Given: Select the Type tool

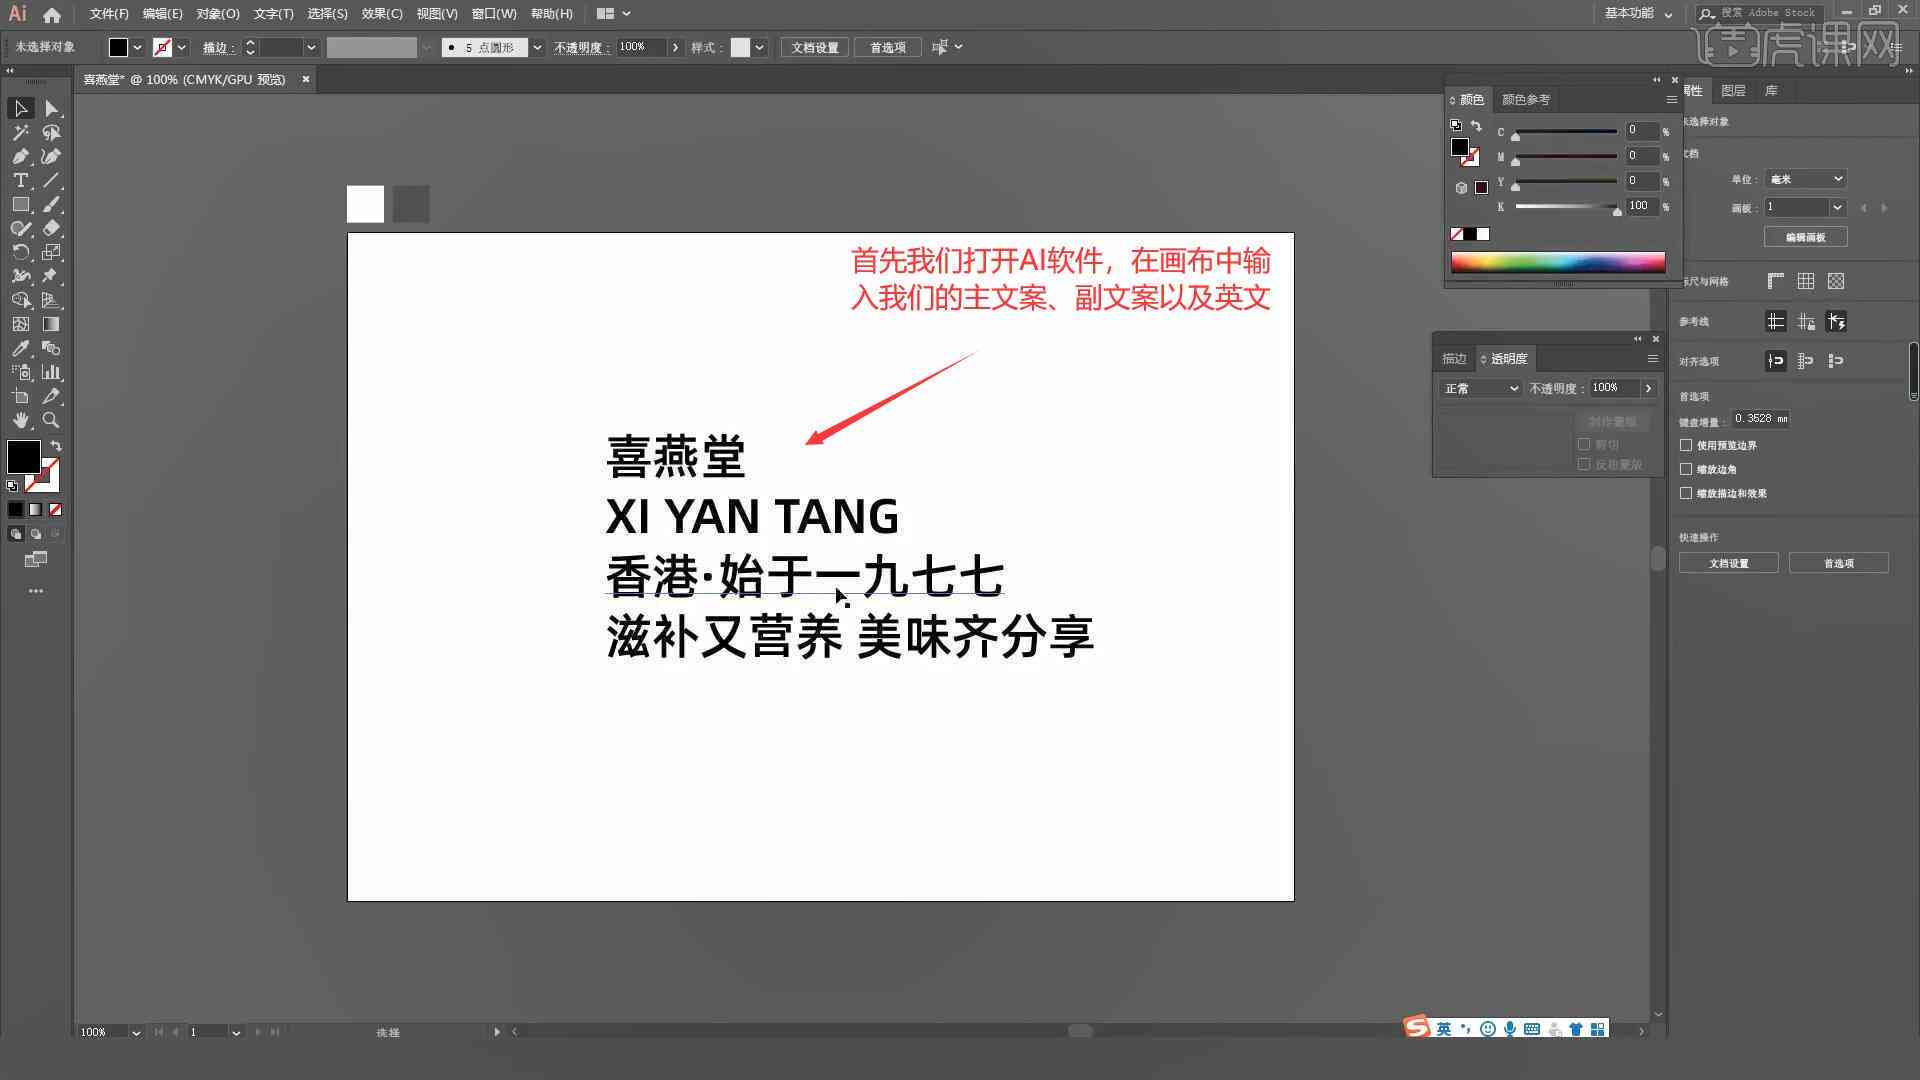Looking at the screenshot, I should pos(18,181).
